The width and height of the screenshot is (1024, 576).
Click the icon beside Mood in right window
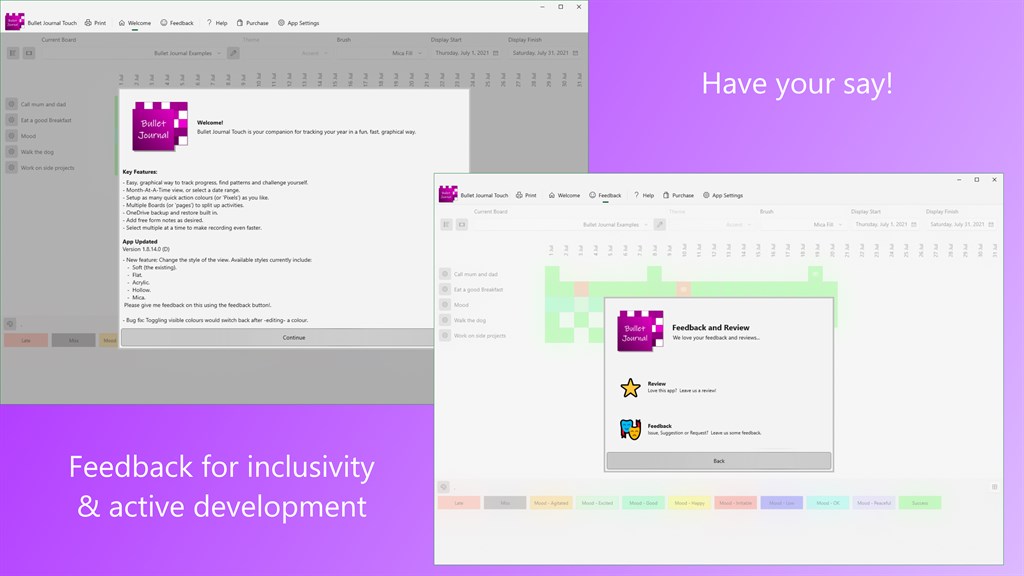coord(445,304)
